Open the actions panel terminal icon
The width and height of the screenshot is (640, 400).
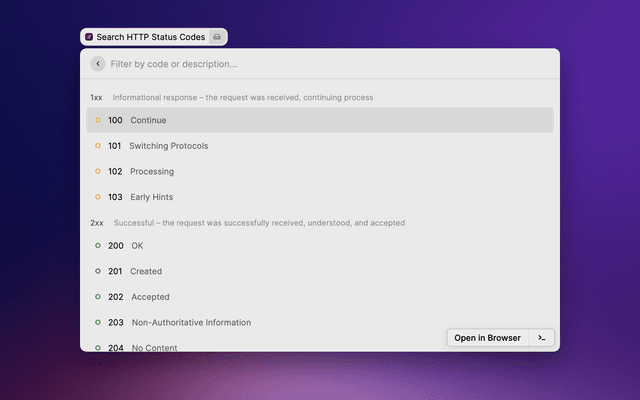[541, 338]
